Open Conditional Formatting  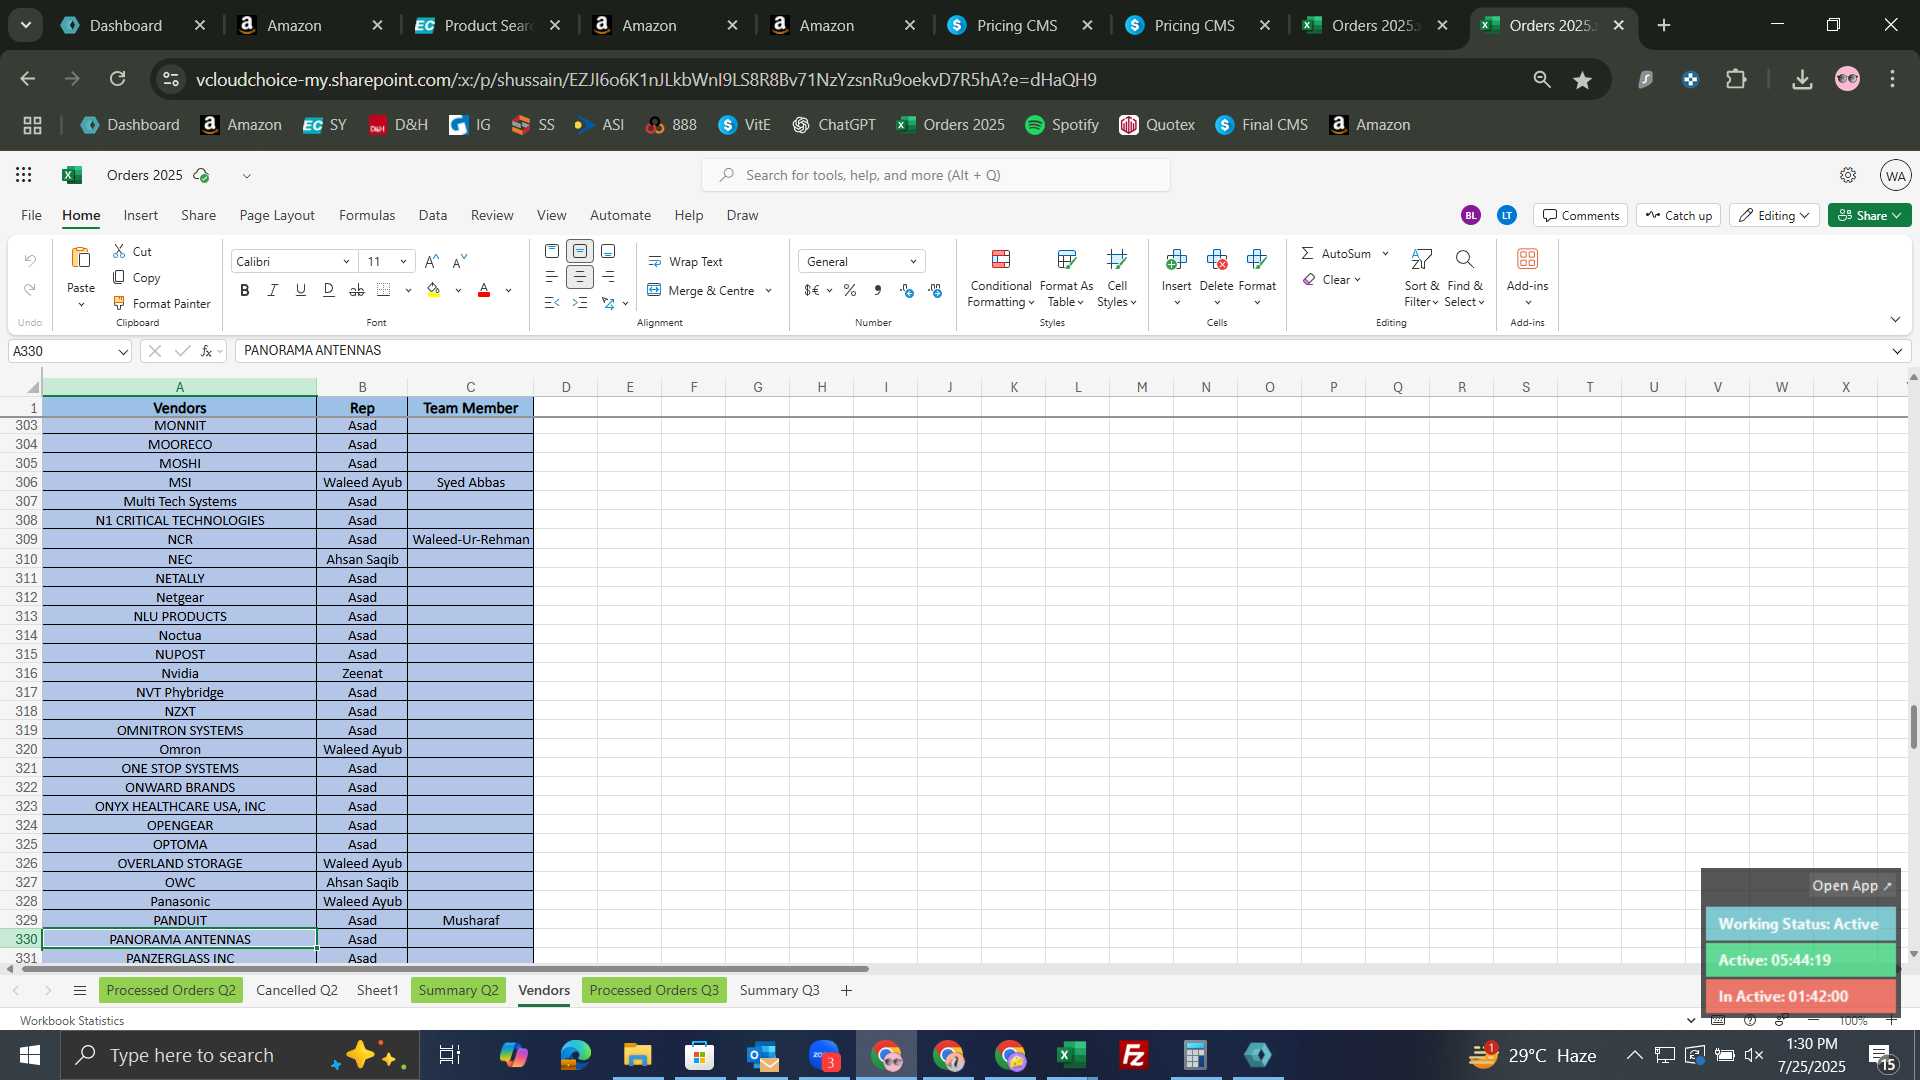1001,277
